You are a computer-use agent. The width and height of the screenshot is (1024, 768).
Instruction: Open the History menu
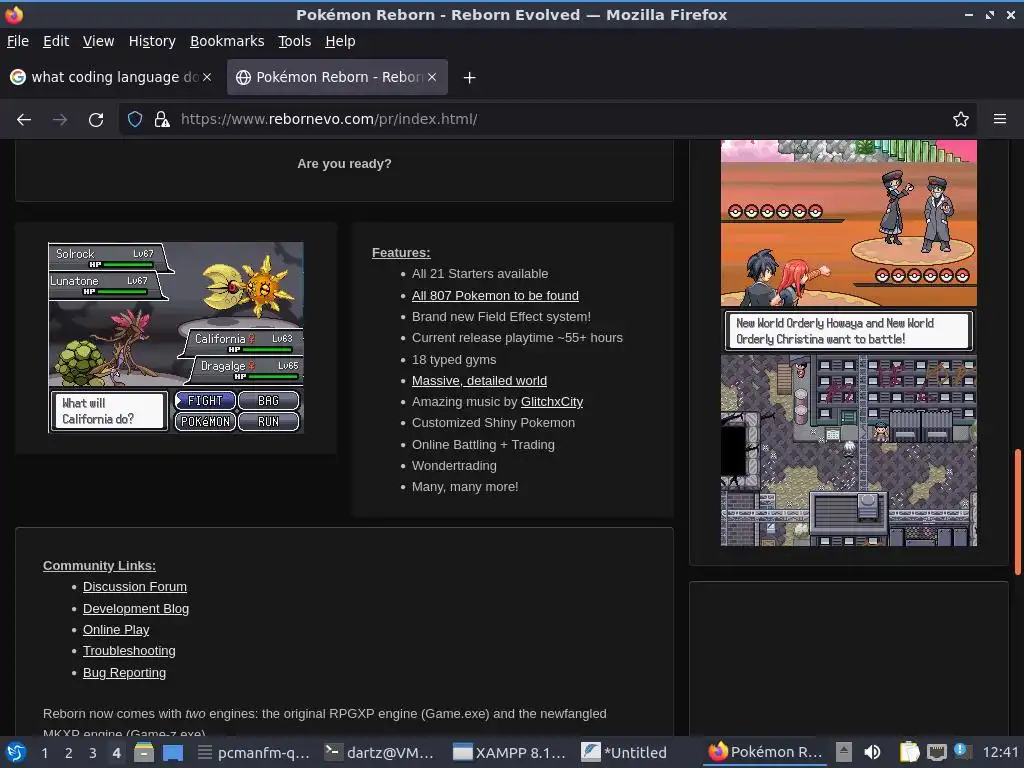(152, 41)
